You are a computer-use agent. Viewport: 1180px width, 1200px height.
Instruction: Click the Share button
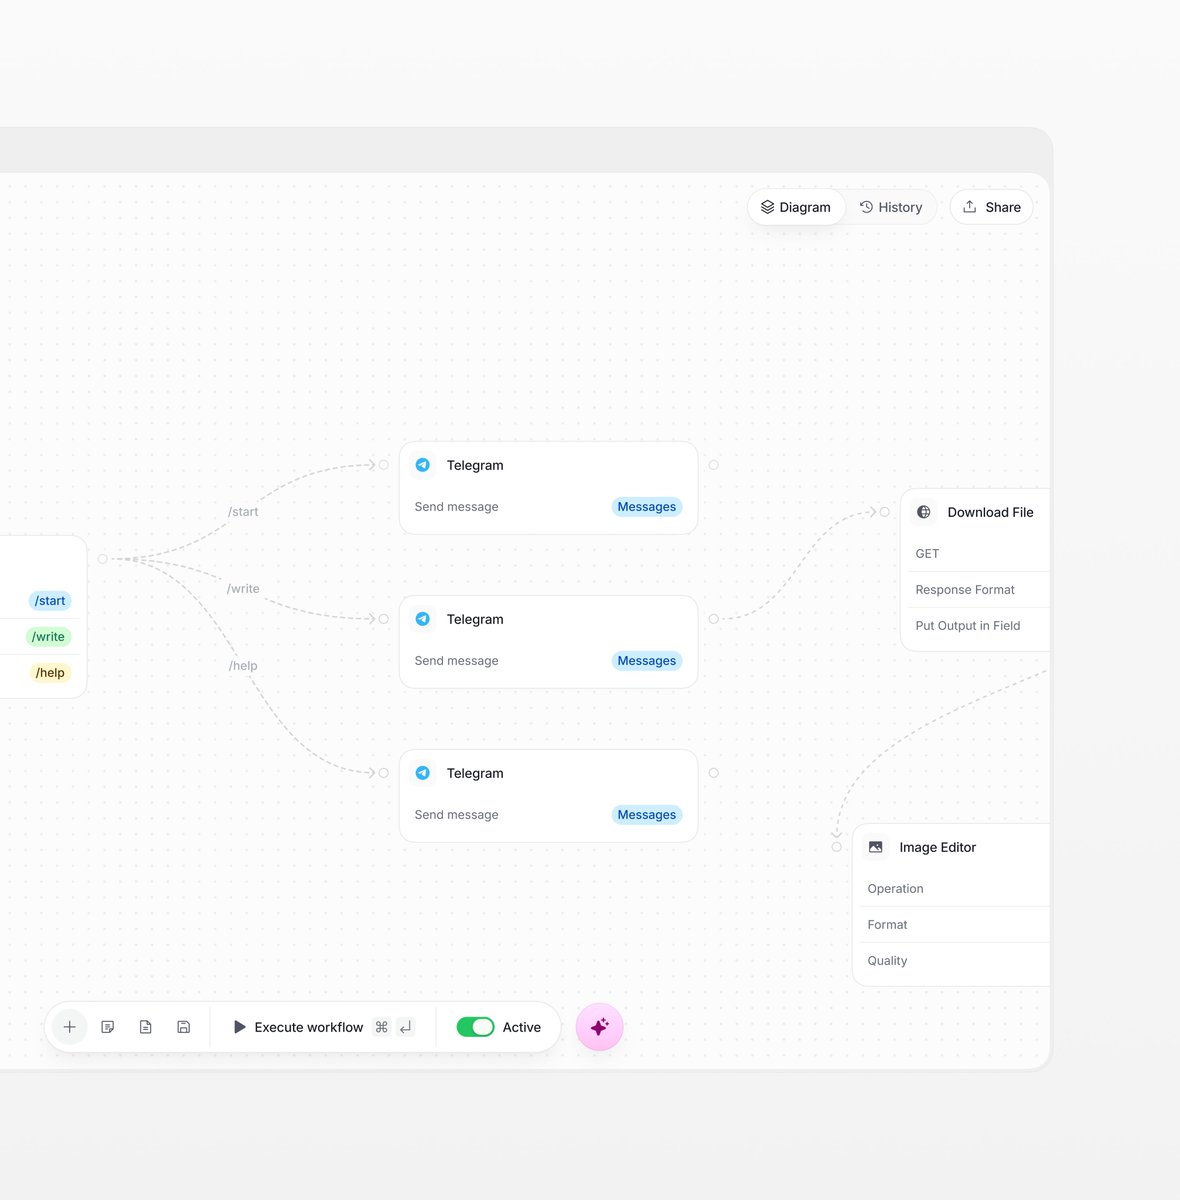point(991,207)
